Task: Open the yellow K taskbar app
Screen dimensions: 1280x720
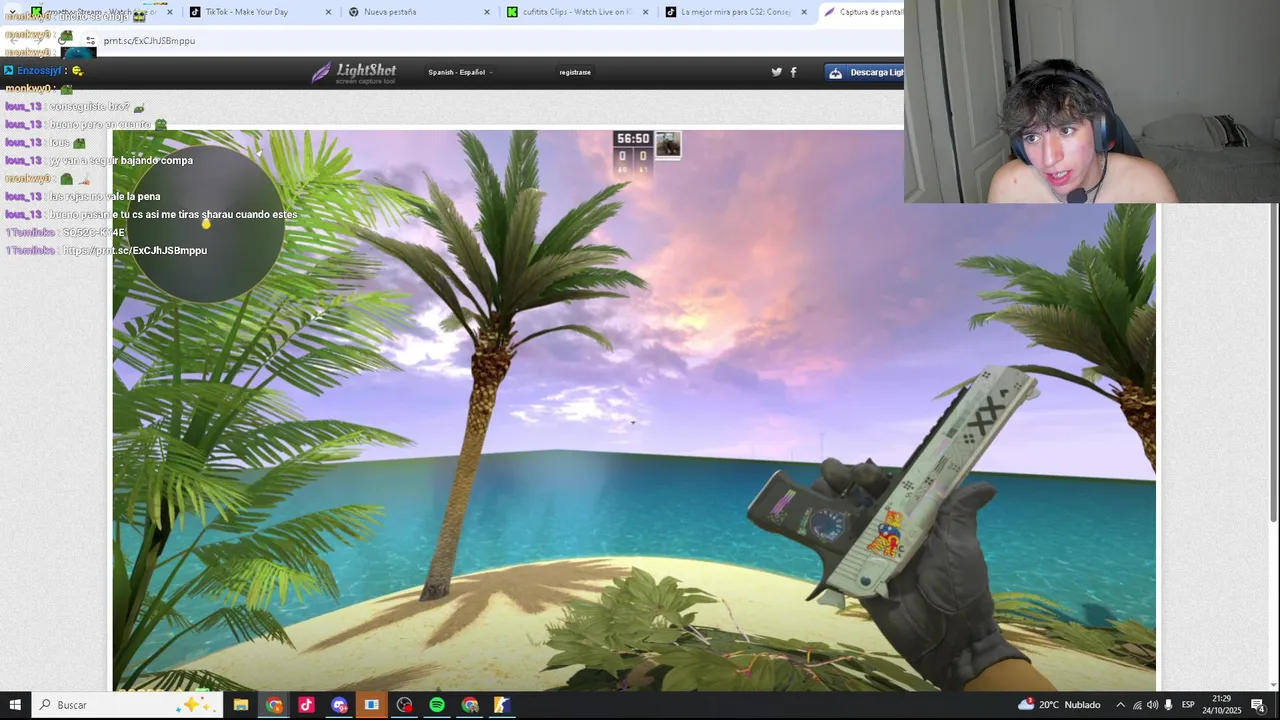Action: [x=502, y=705]
